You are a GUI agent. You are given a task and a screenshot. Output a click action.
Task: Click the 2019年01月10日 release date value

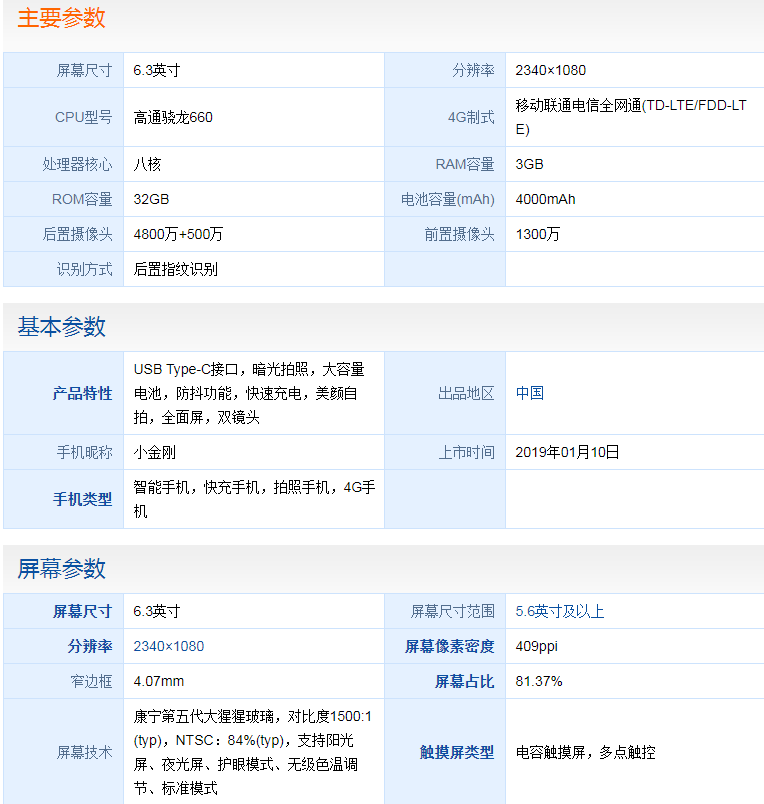[x=567, y=452]
